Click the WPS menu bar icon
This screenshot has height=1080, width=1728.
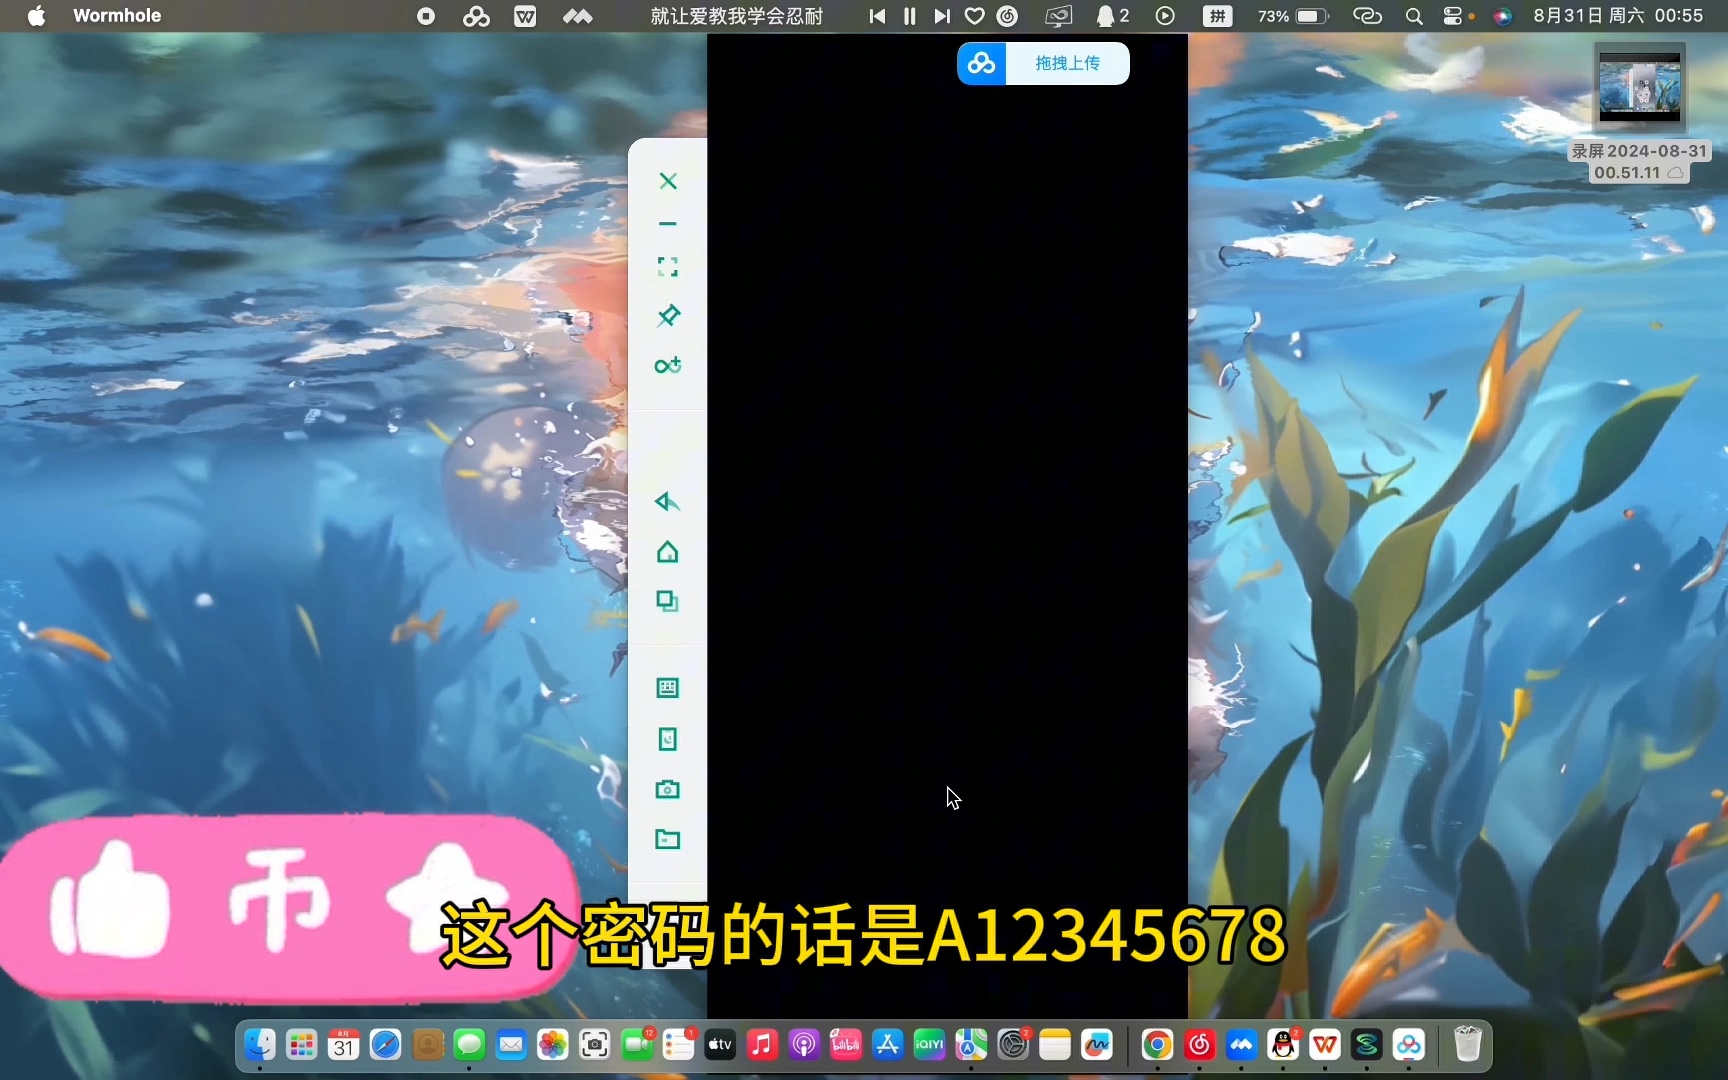pos(525,16)
